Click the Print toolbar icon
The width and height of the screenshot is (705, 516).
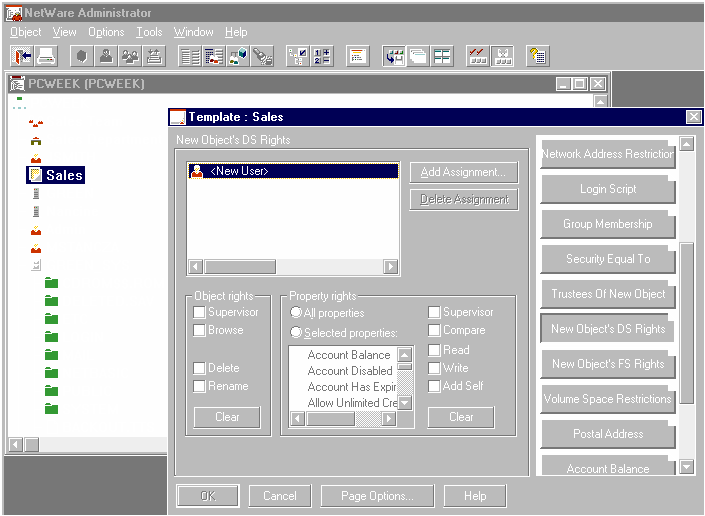pyautogui.click(x=46, y=56)
